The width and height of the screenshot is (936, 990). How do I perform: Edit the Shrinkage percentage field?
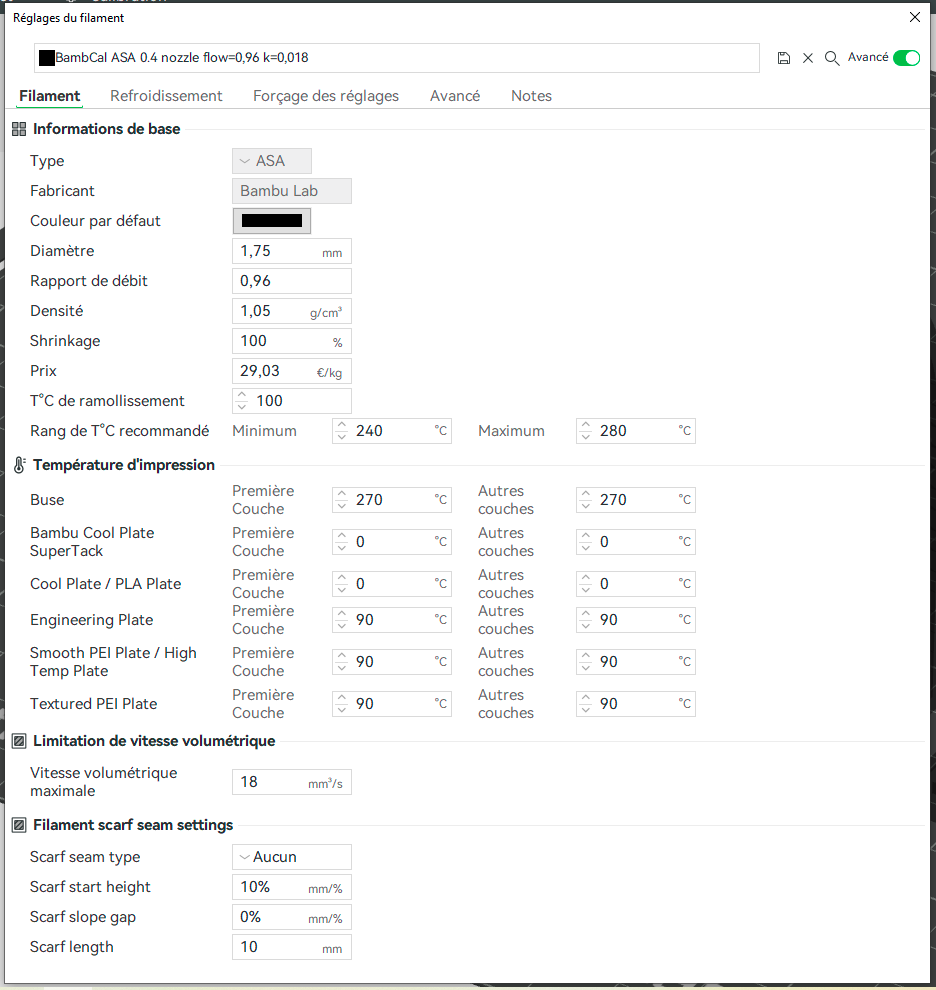tap(292, 341)
